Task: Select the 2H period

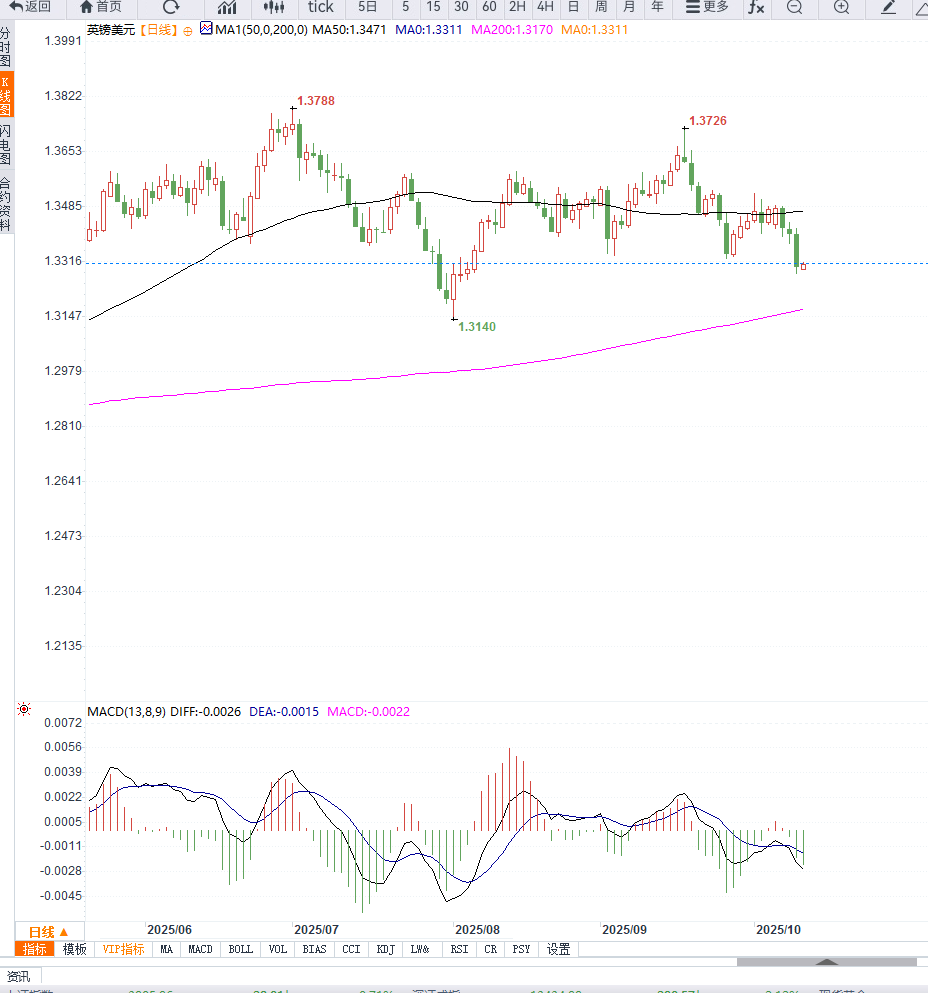Action: click(x=517, y=7)
